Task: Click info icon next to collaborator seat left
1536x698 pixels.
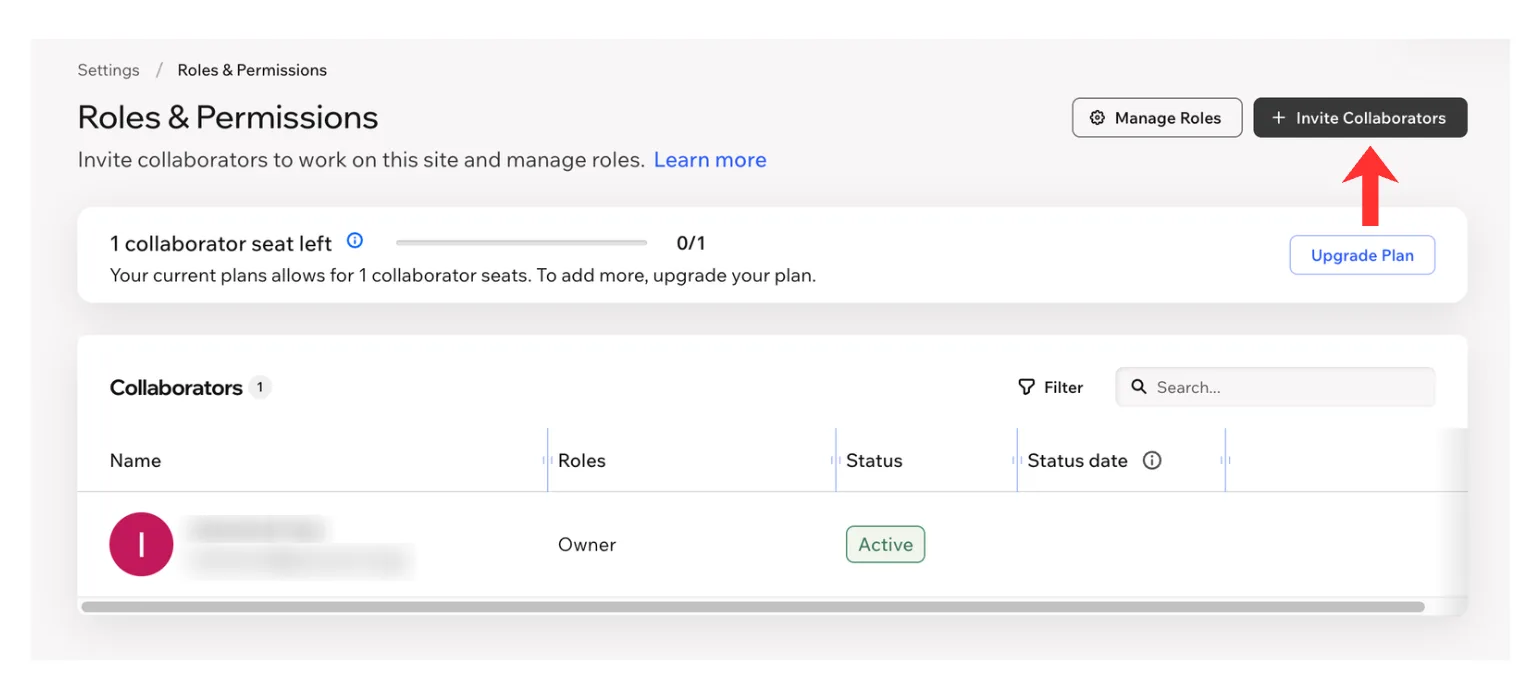Action: pyautogui.click(x=355, y=241)
